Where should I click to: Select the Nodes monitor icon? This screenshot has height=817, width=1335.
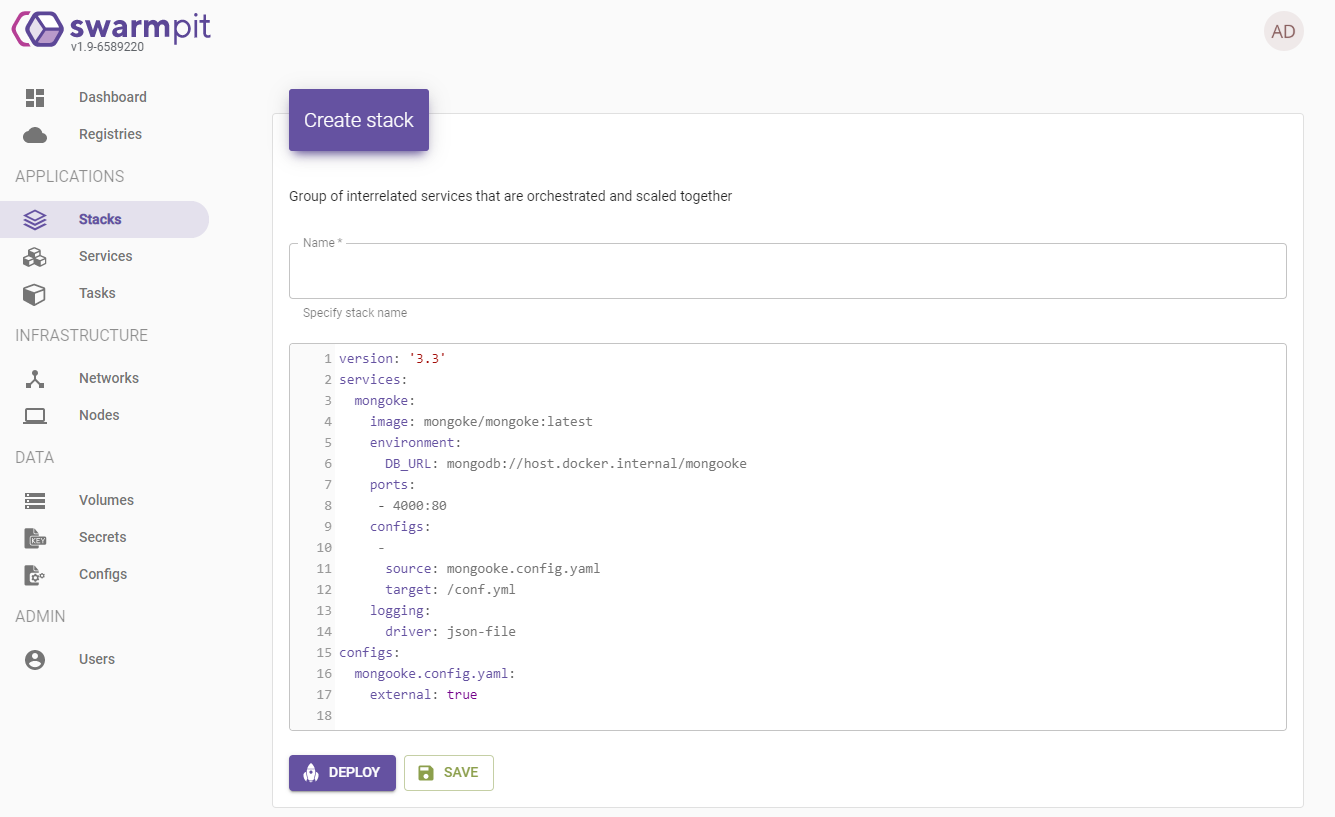tap(34, 415)
